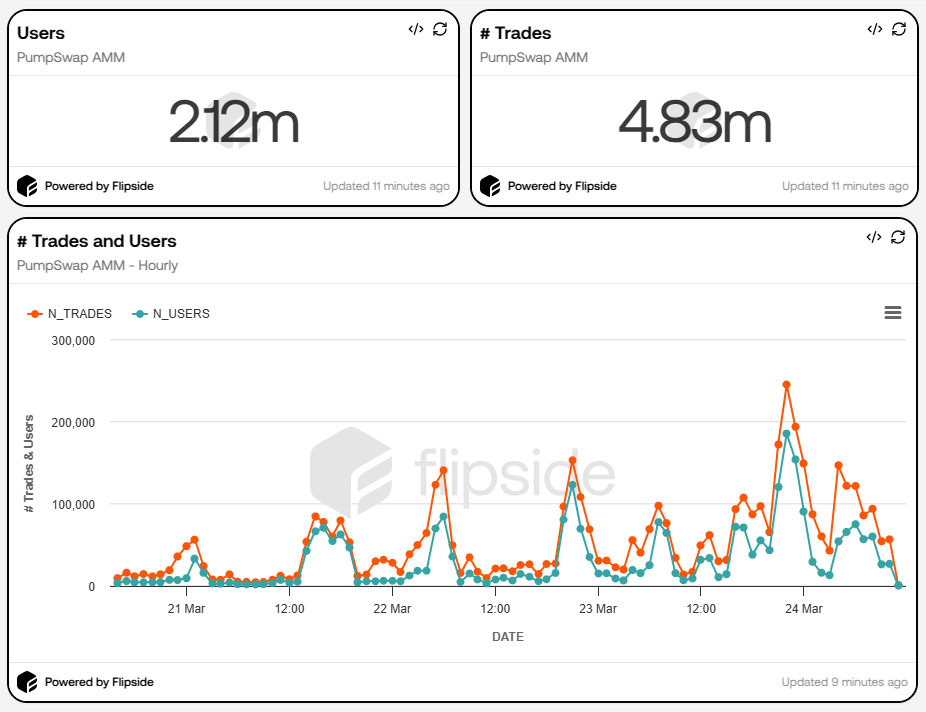Open code view on Trades and Users chart
This screenshot has height=712, width=926.
(x=874, y=237)
